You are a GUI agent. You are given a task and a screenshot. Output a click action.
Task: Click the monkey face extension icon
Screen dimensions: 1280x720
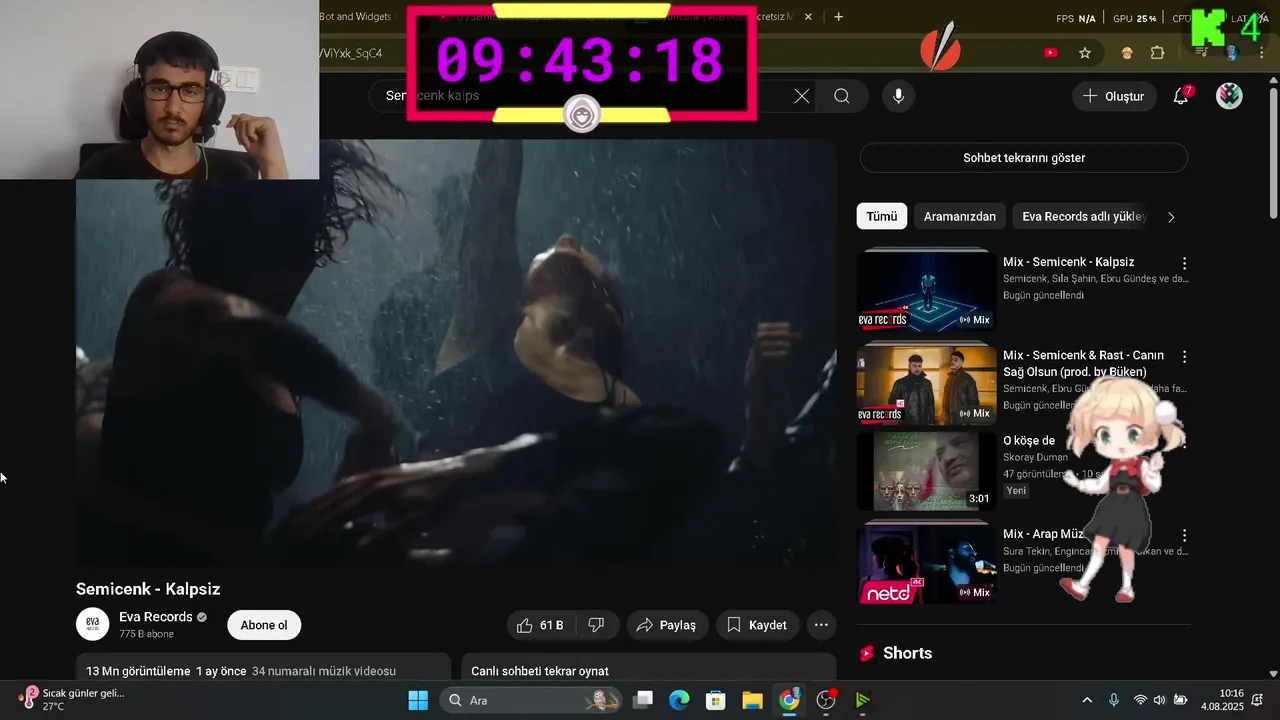(x=1127, y=53)
